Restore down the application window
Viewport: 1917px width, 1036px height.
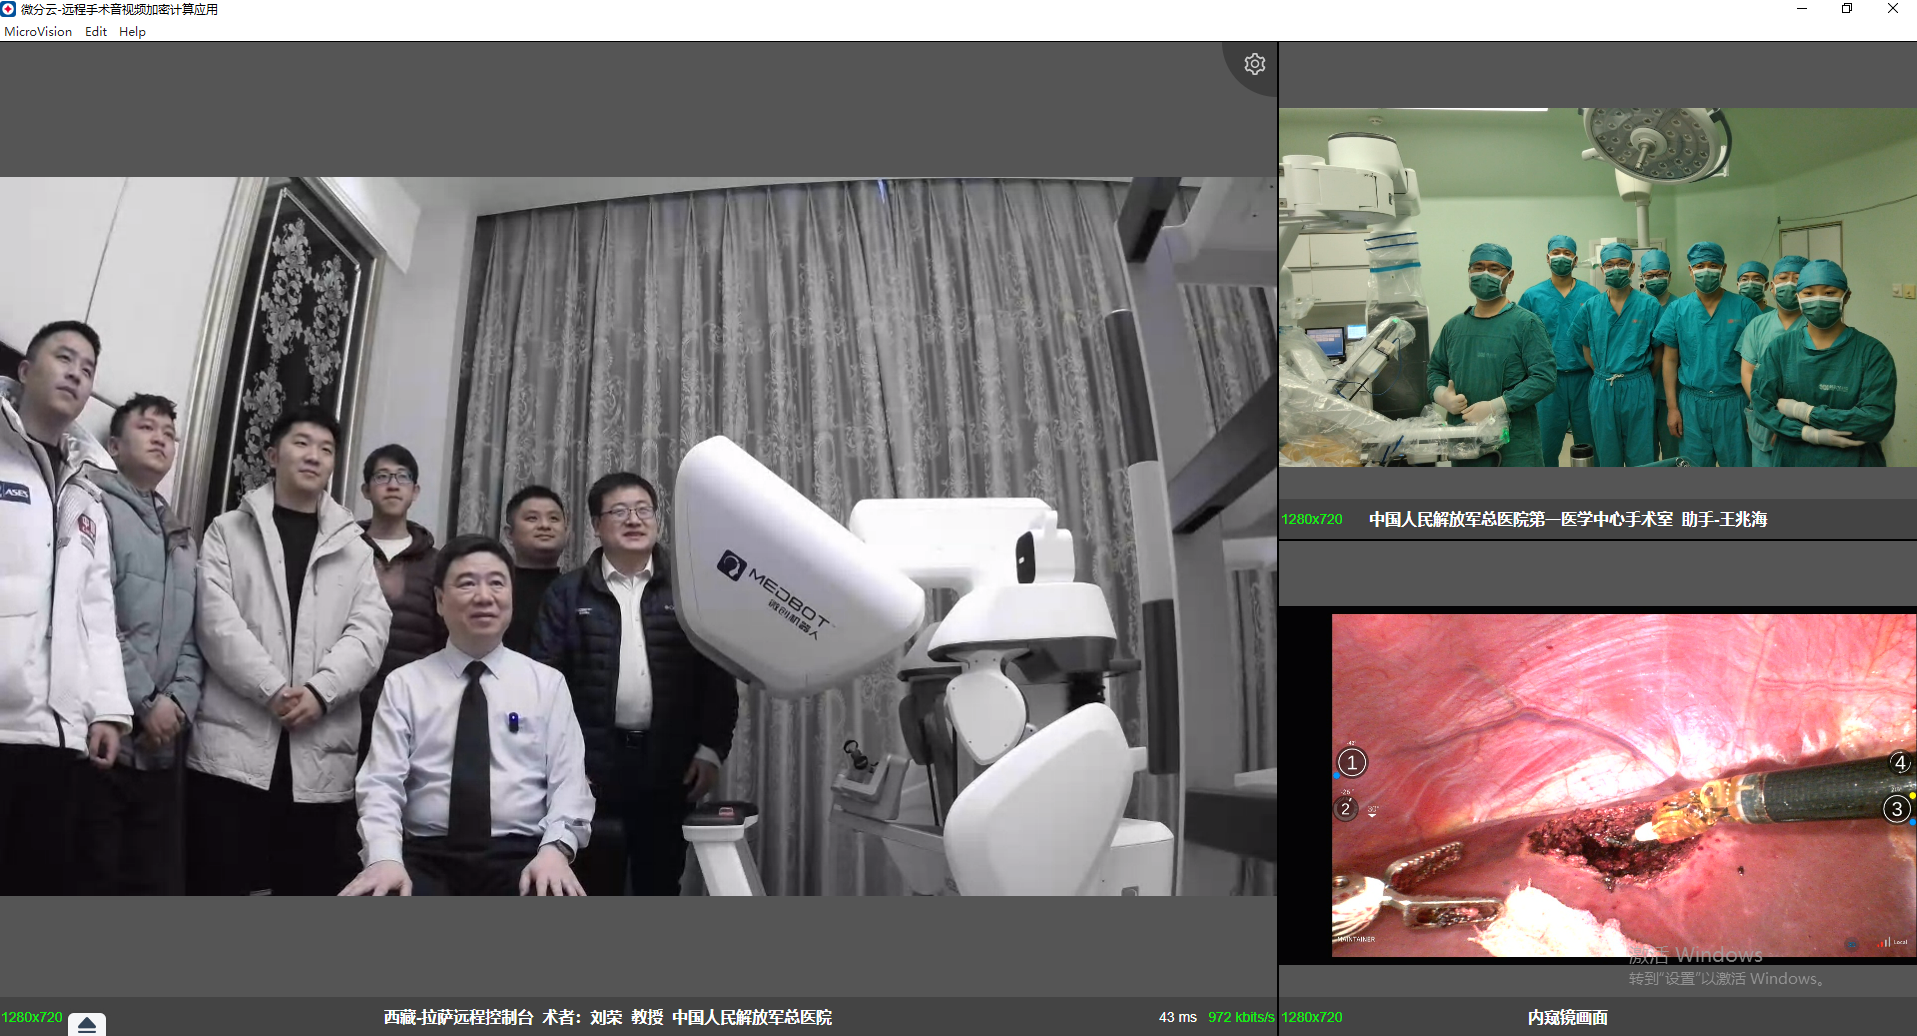1846,9
